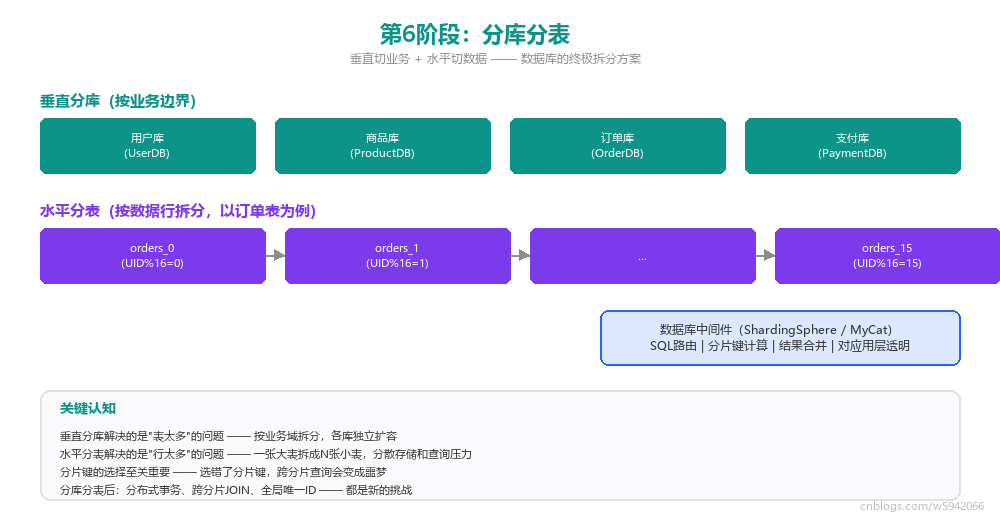Select the orders_15 (UID%16=15) box
The image size is (1000, 520).
(887, 256)
